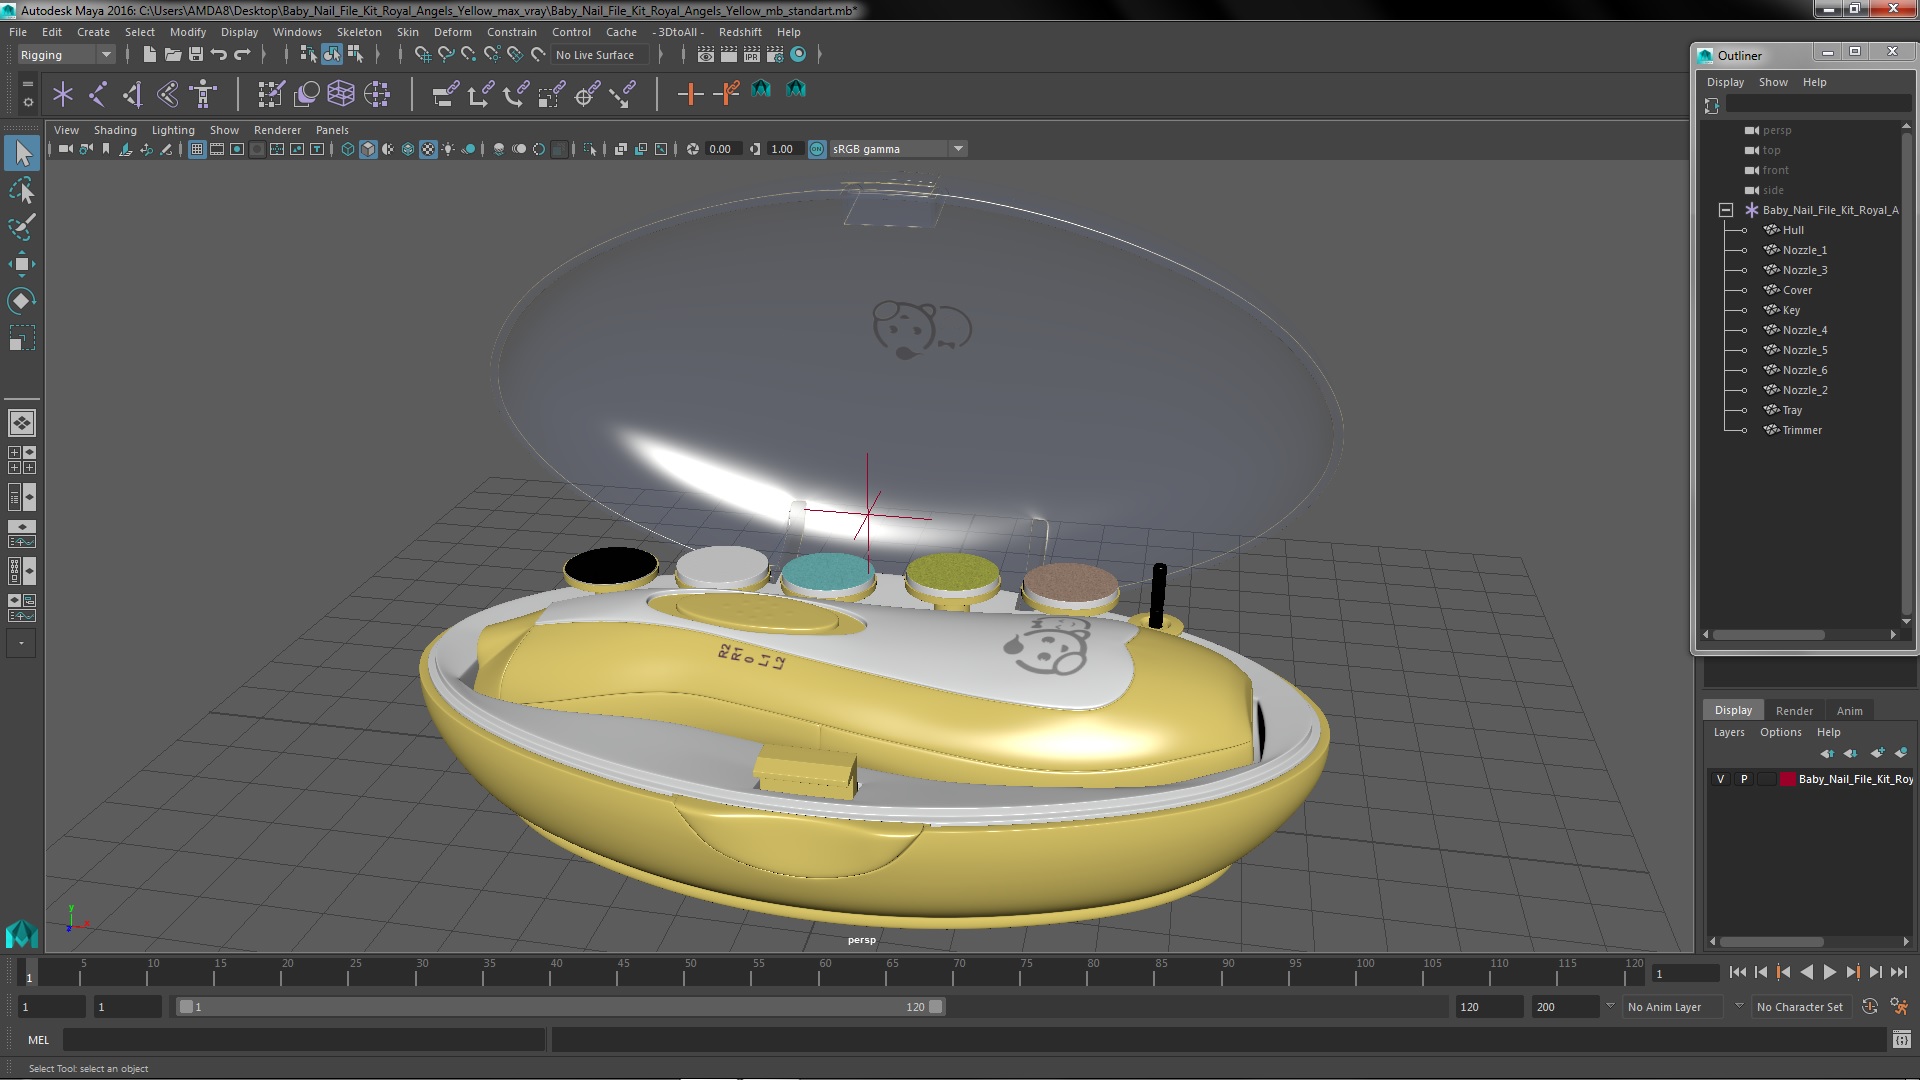This screenshot has height=1080, width=1920.
Task: Toggle viewport grid display icon
Action: (197, 149)
